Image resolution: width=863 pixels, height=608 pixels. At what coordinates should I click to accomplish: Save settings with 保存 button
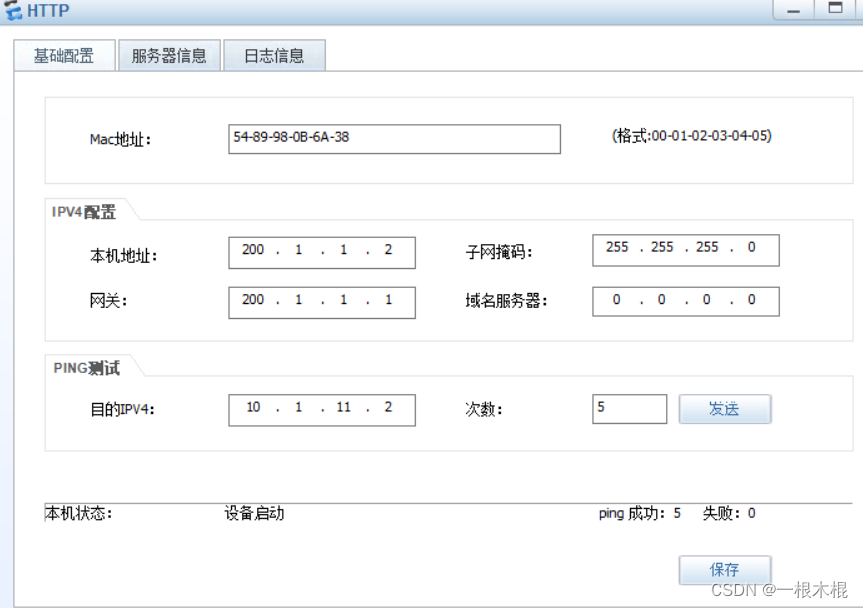click(725, 569)
